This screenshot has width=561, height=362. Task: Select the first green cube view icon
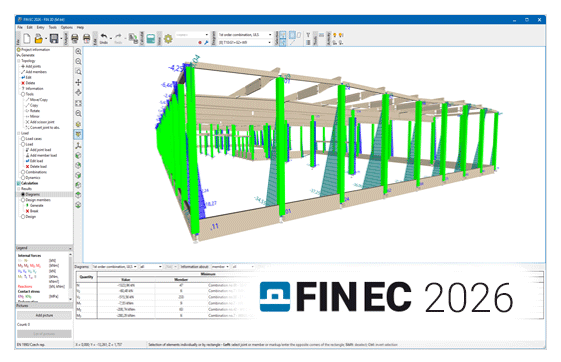coord(78,156)
